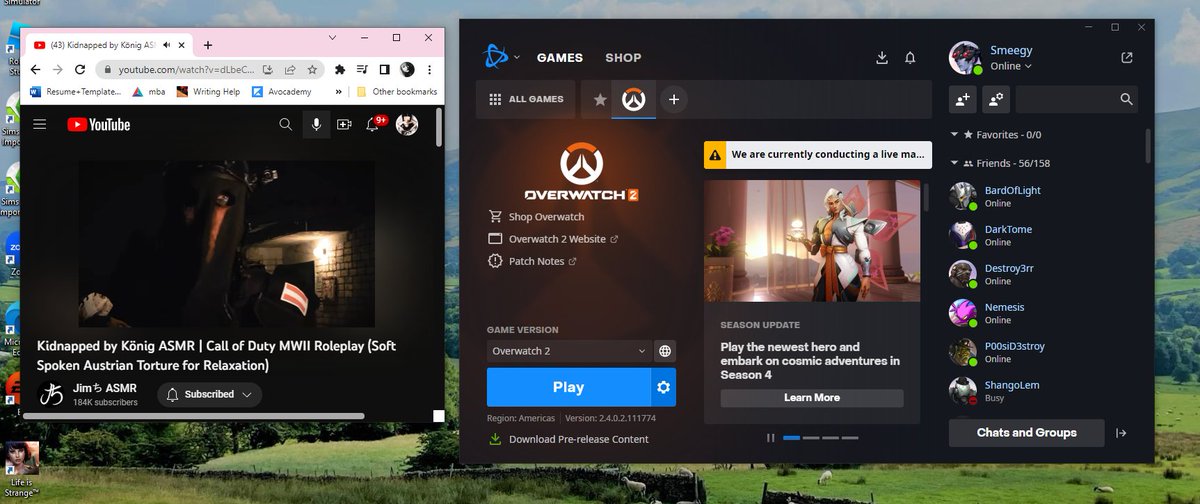
Task: Pause the news carousel
Action: pos(770,437)
